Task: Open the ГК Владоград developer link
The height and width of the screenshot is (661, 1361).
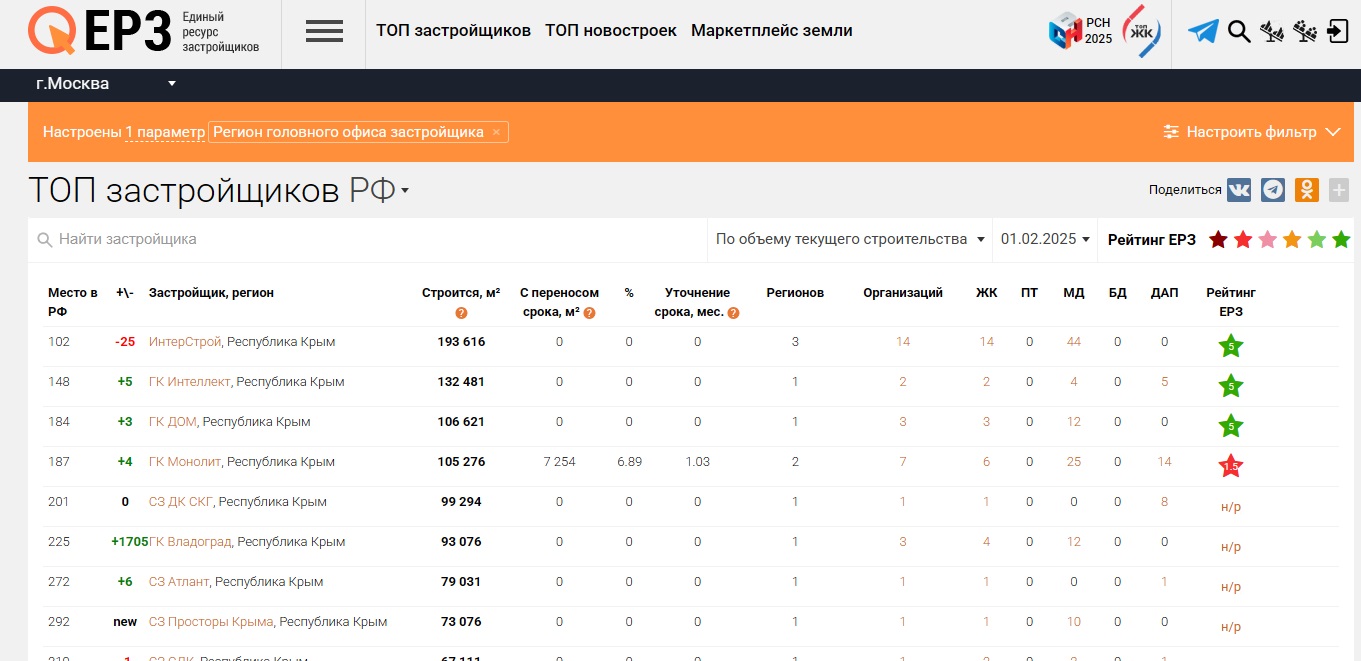Action: (x=190, y=542)
